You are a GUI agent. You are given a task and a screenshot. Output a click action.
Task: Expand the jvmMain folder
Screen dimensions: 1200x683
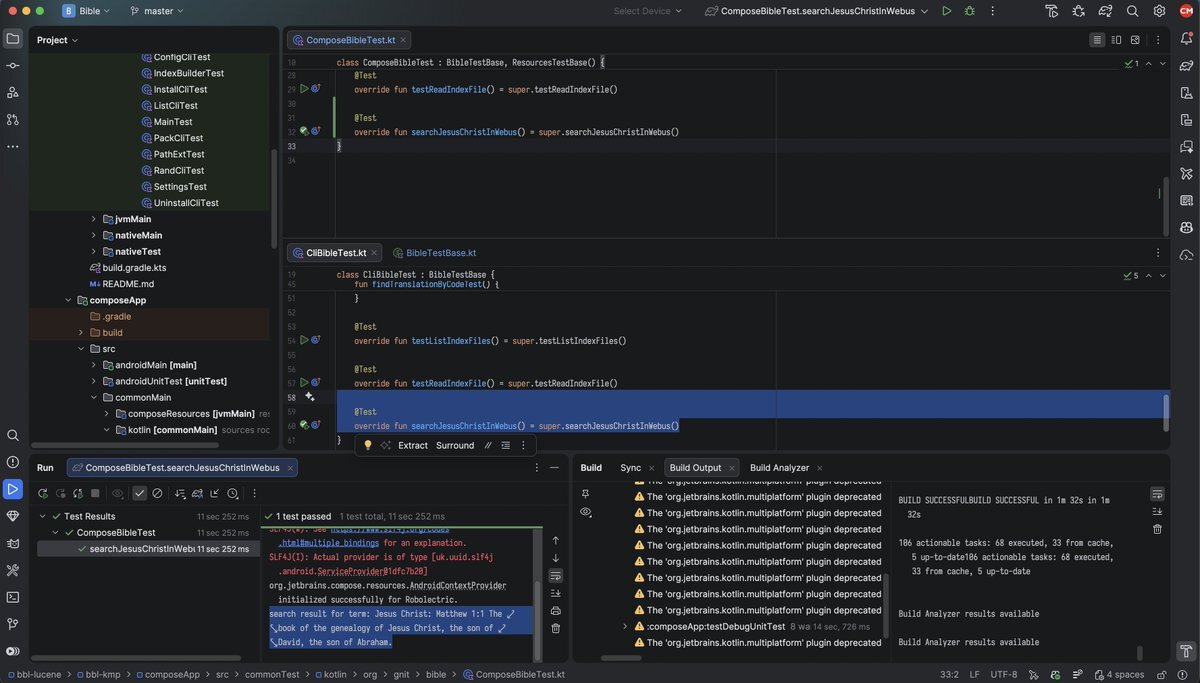click(94, 219)
